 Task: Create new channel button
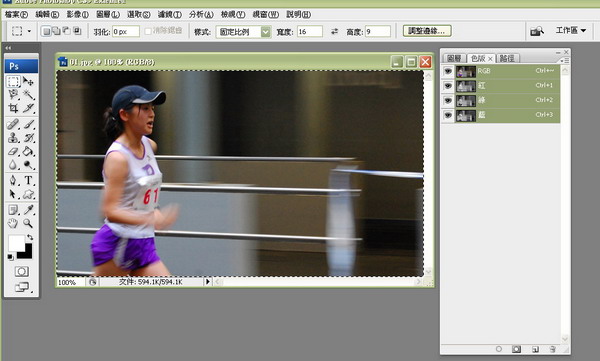click(535, 349)
